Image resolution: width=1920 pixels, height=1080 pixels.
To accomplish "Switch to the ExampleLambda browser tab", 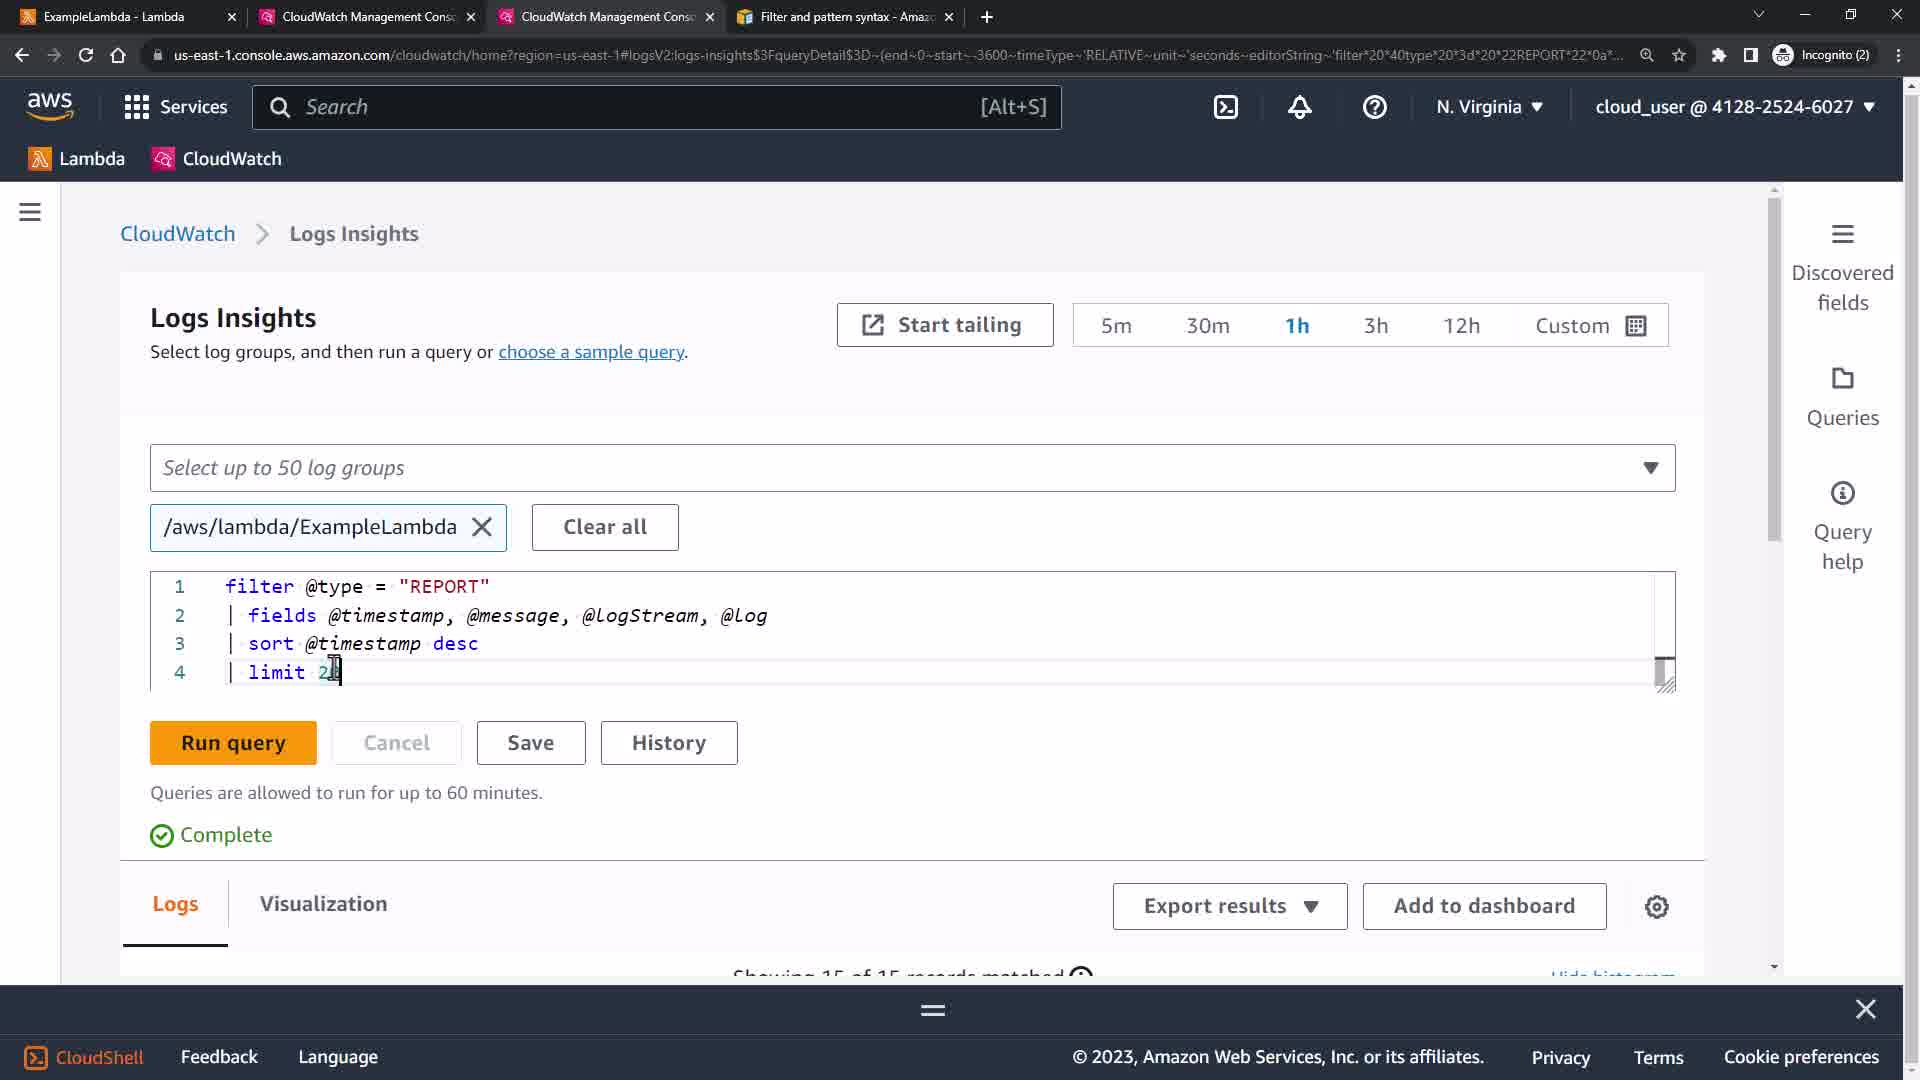I will (x=115, y=17).
